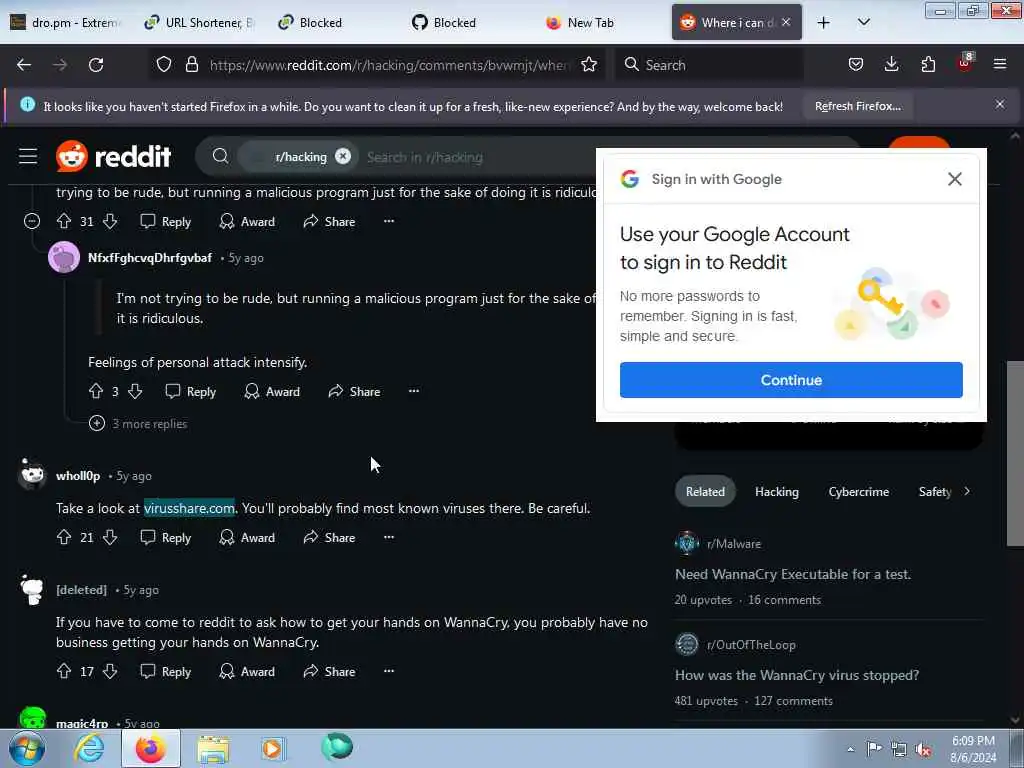This screenshot has height=768, width=1024.
Task: Open Windows Media Player from taskbar
Action: point(272,749)
